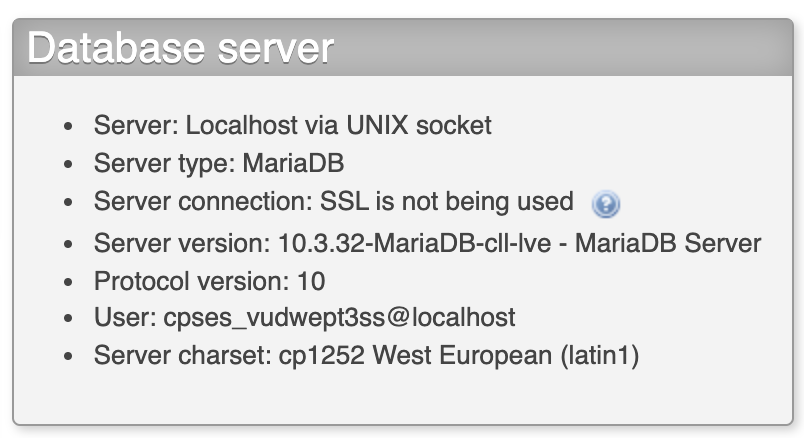804x438 pixels.
Task: Click the bullet beside User entry
Action: [68, 318]
